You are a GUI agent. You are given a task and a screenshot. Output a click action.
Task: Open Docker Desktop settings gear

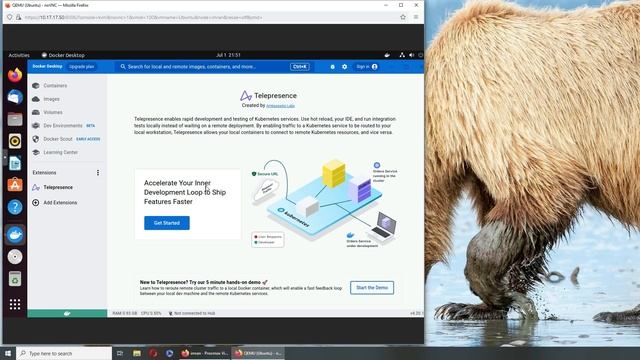click(x=344, y=67)
